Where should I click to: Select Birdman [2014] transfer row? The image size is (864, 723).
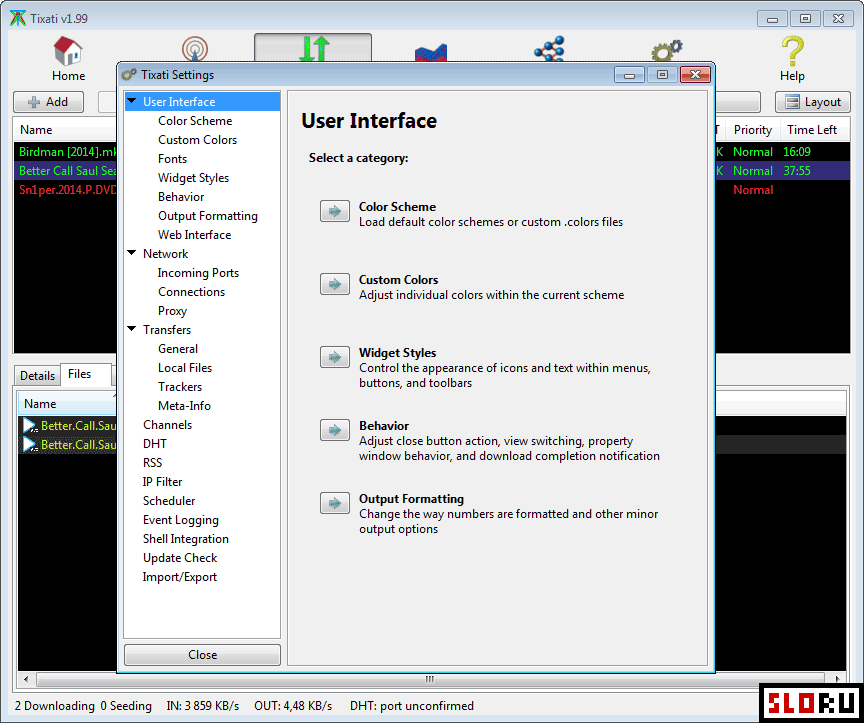67,152
